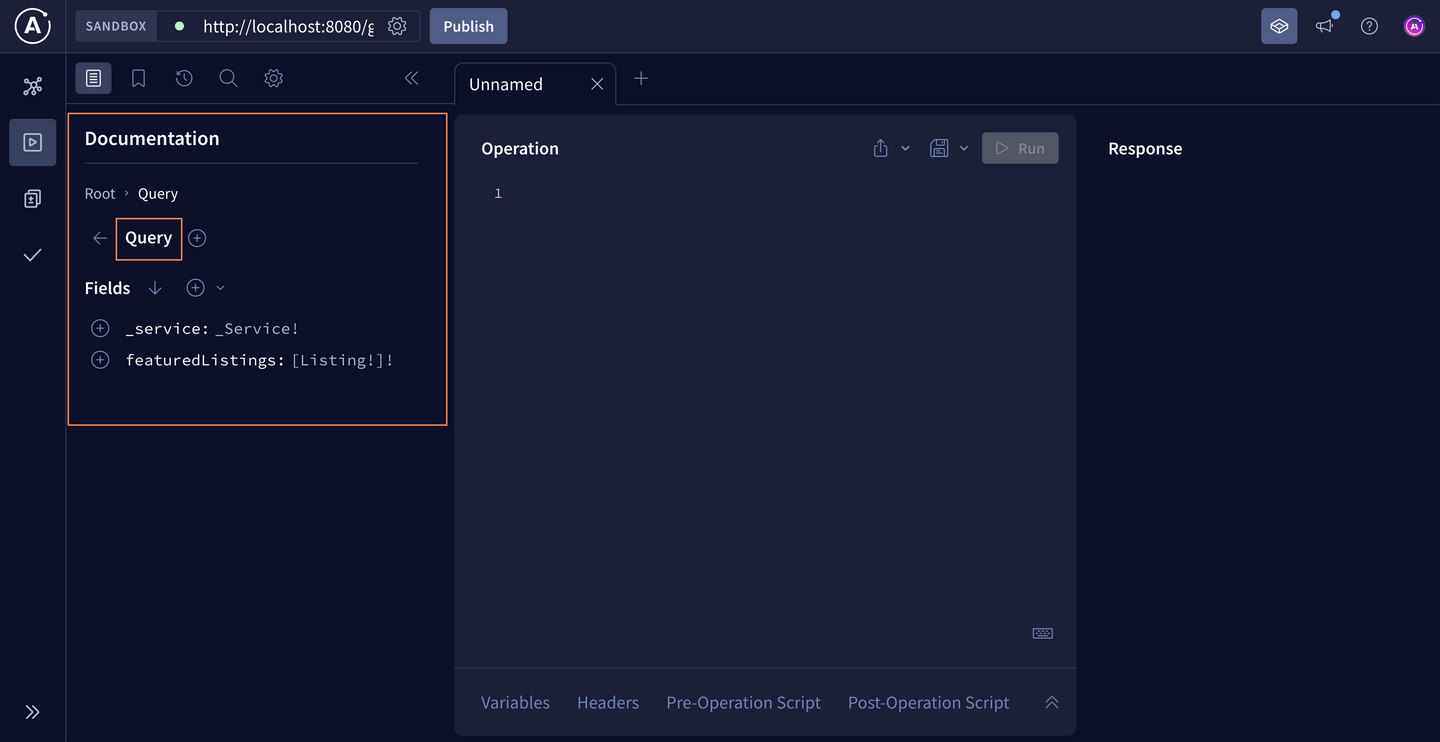The height and width of the screenshot is (742, 1440).
Task: Open the Variables tab
Action: coord(515,702)
